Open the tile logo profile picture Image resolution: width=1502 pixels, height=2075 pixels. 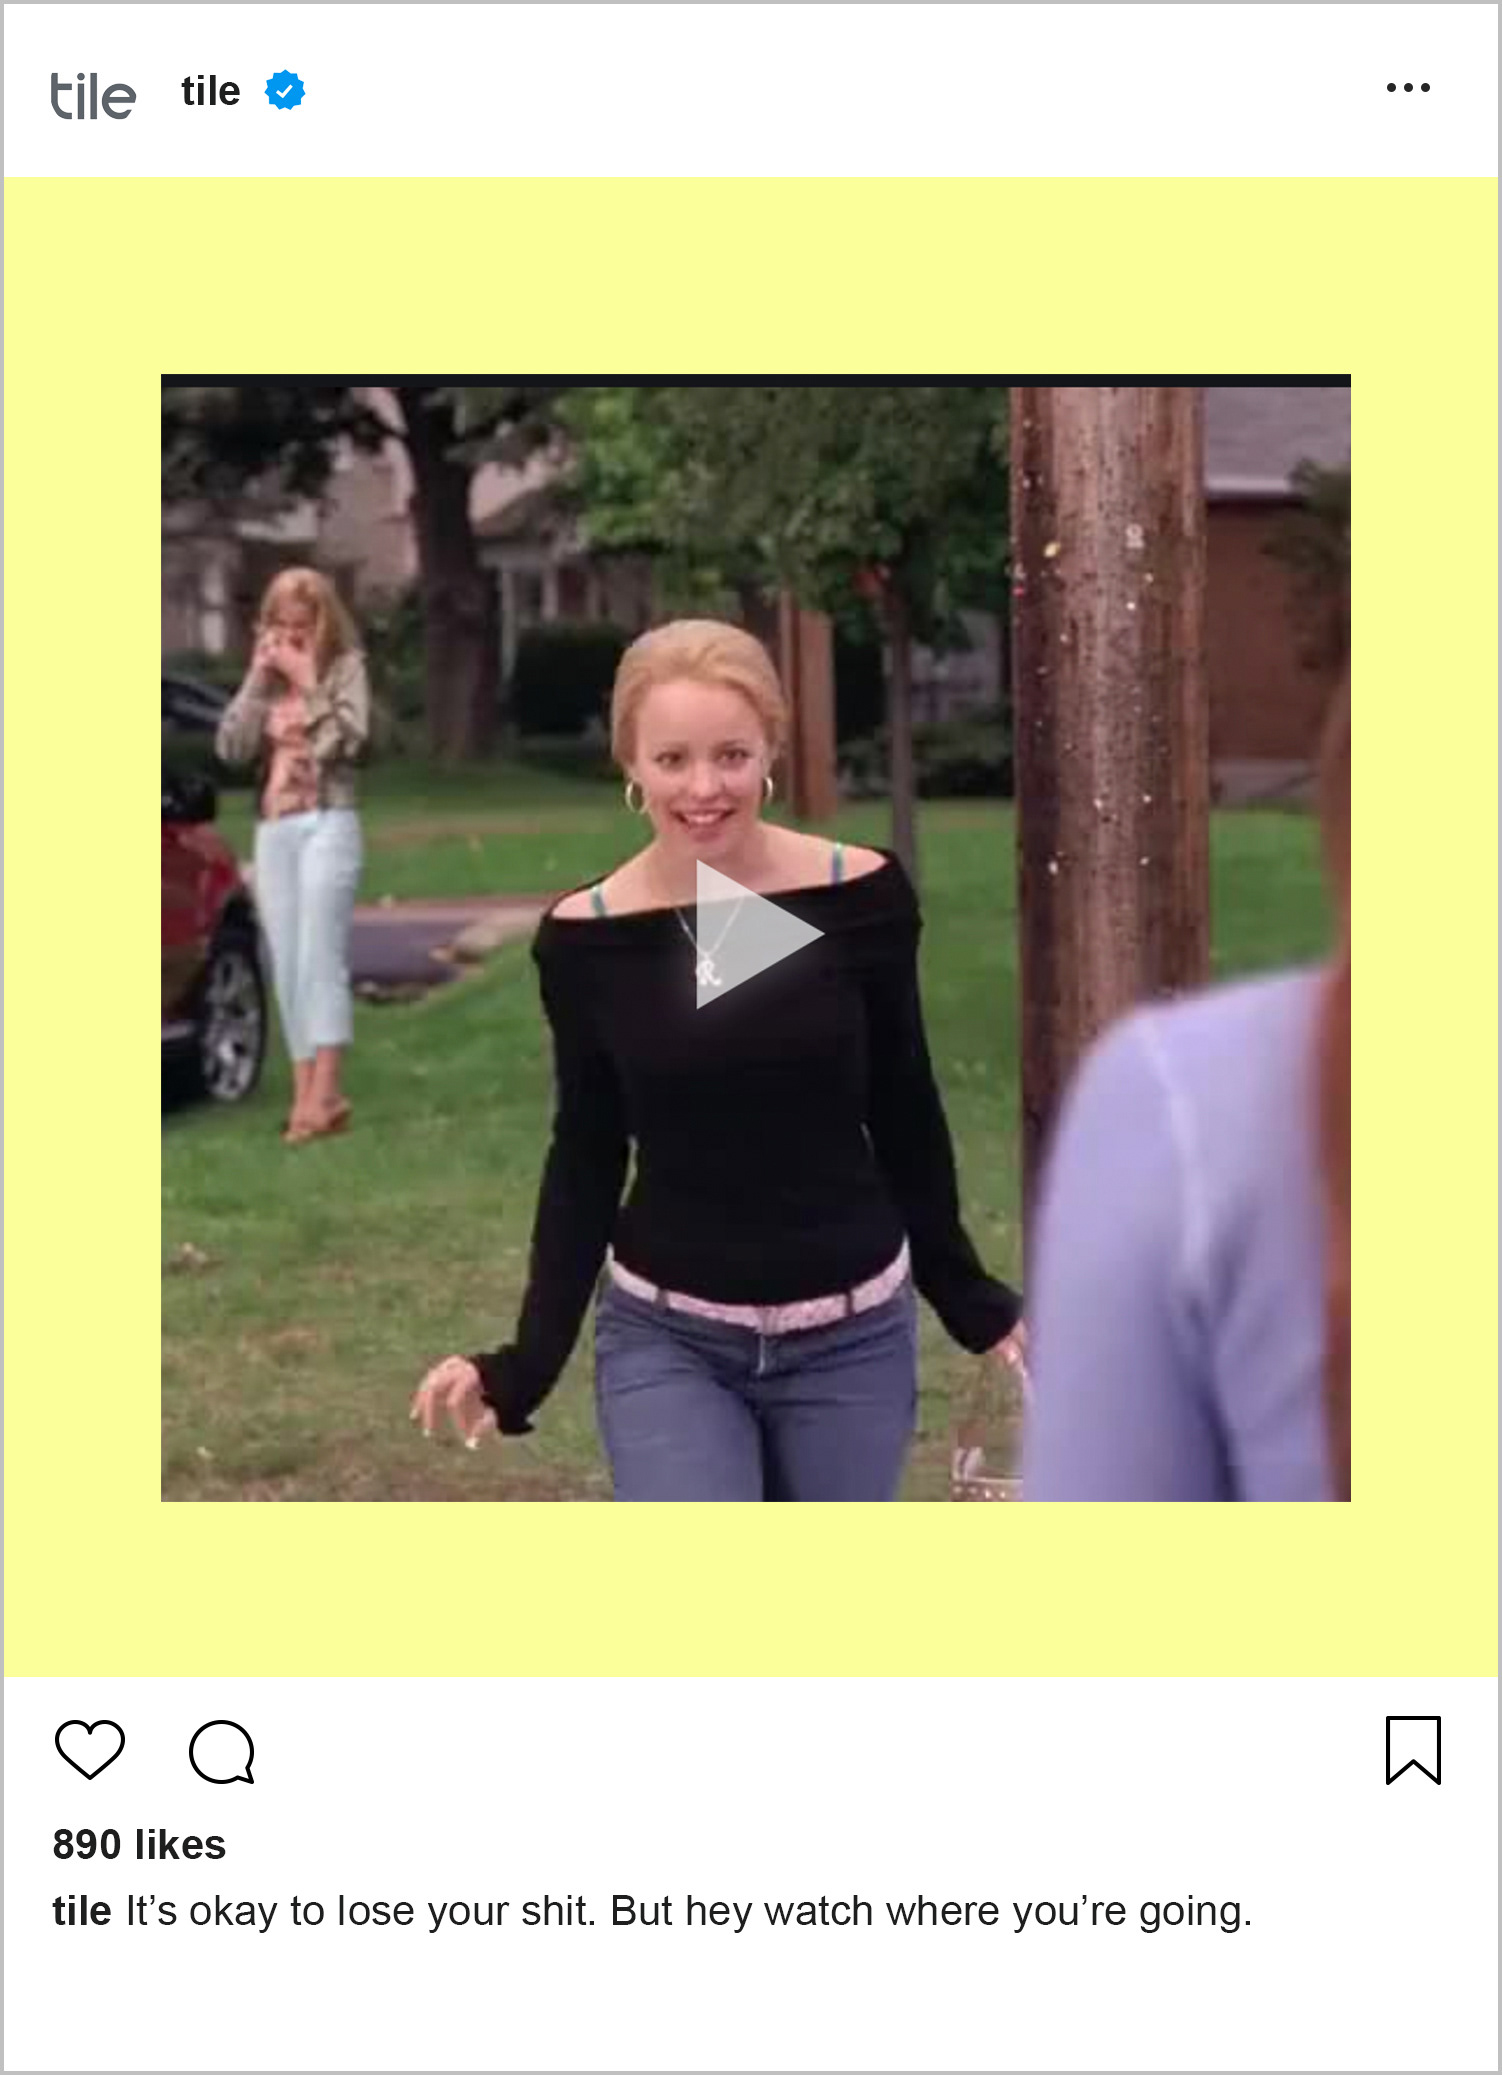(x=93, y=96)
